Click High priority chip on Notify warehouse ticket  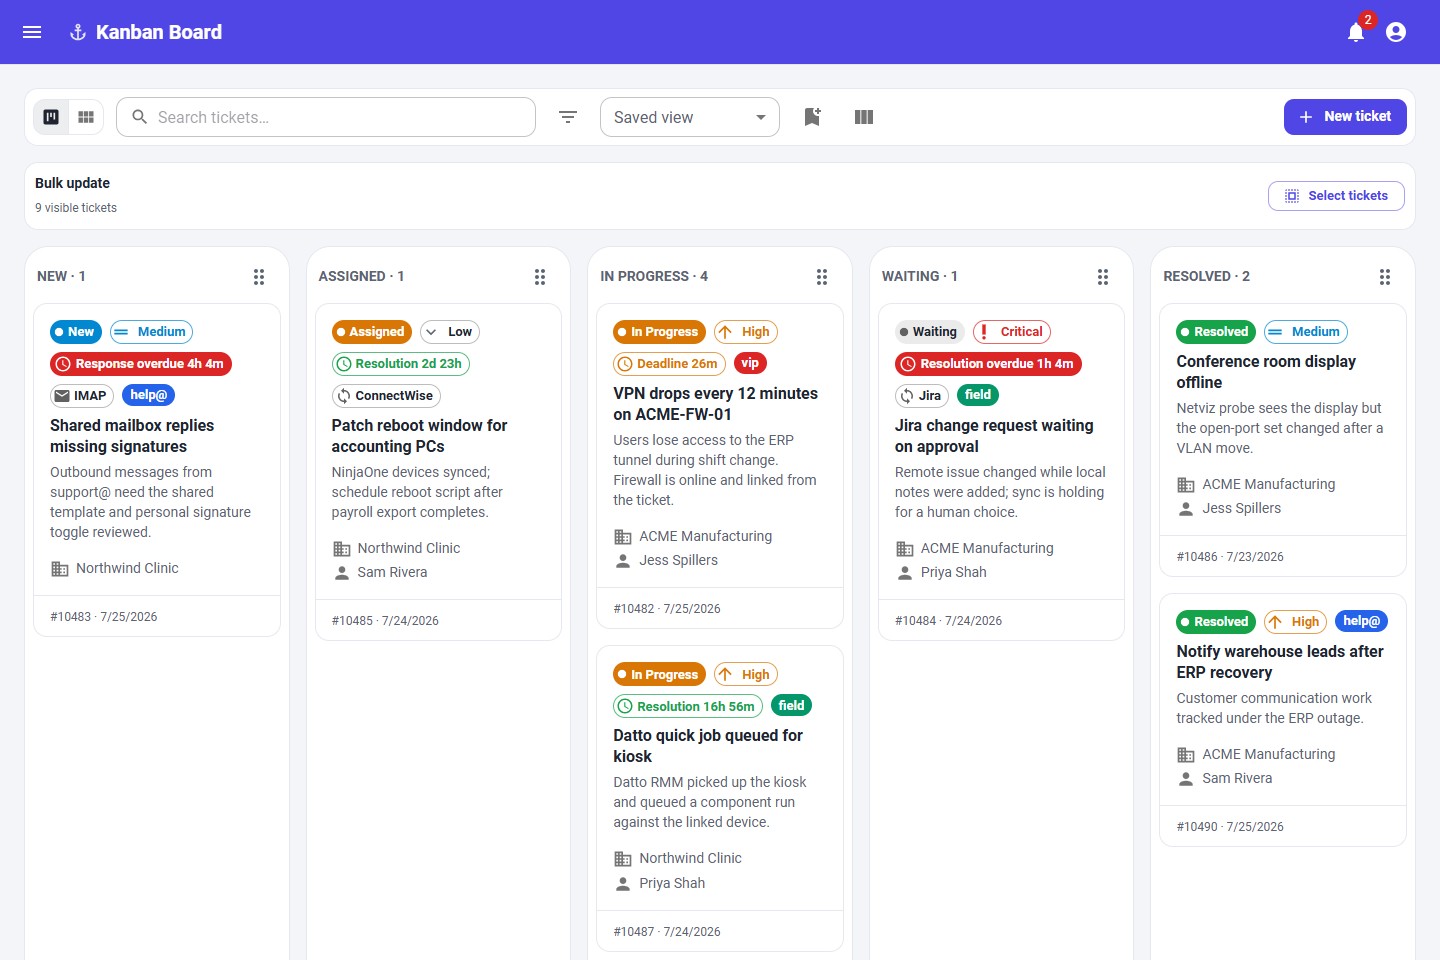point(1296,622)
